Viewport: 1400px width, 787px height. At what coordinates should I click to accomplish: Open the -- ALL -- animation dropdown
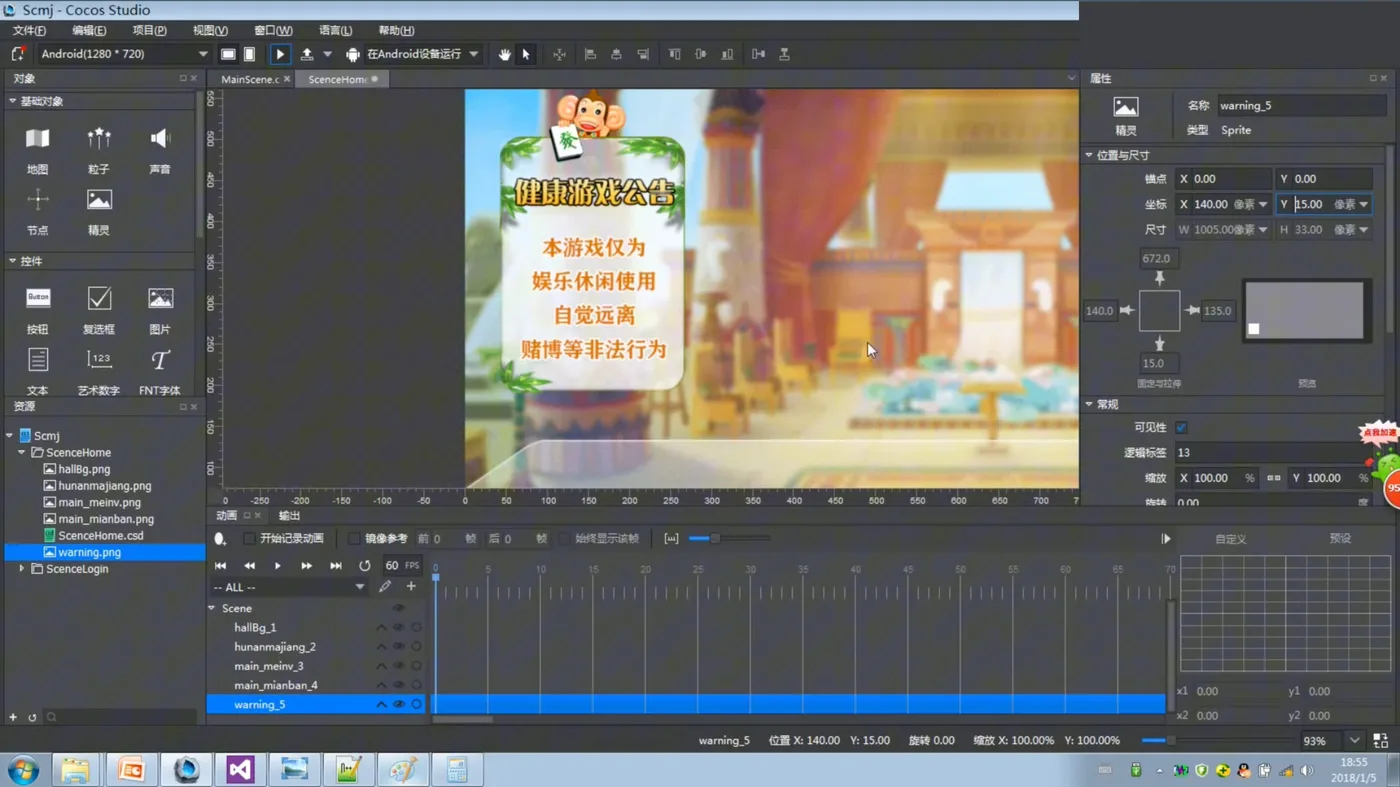click(x=289, y=587)
